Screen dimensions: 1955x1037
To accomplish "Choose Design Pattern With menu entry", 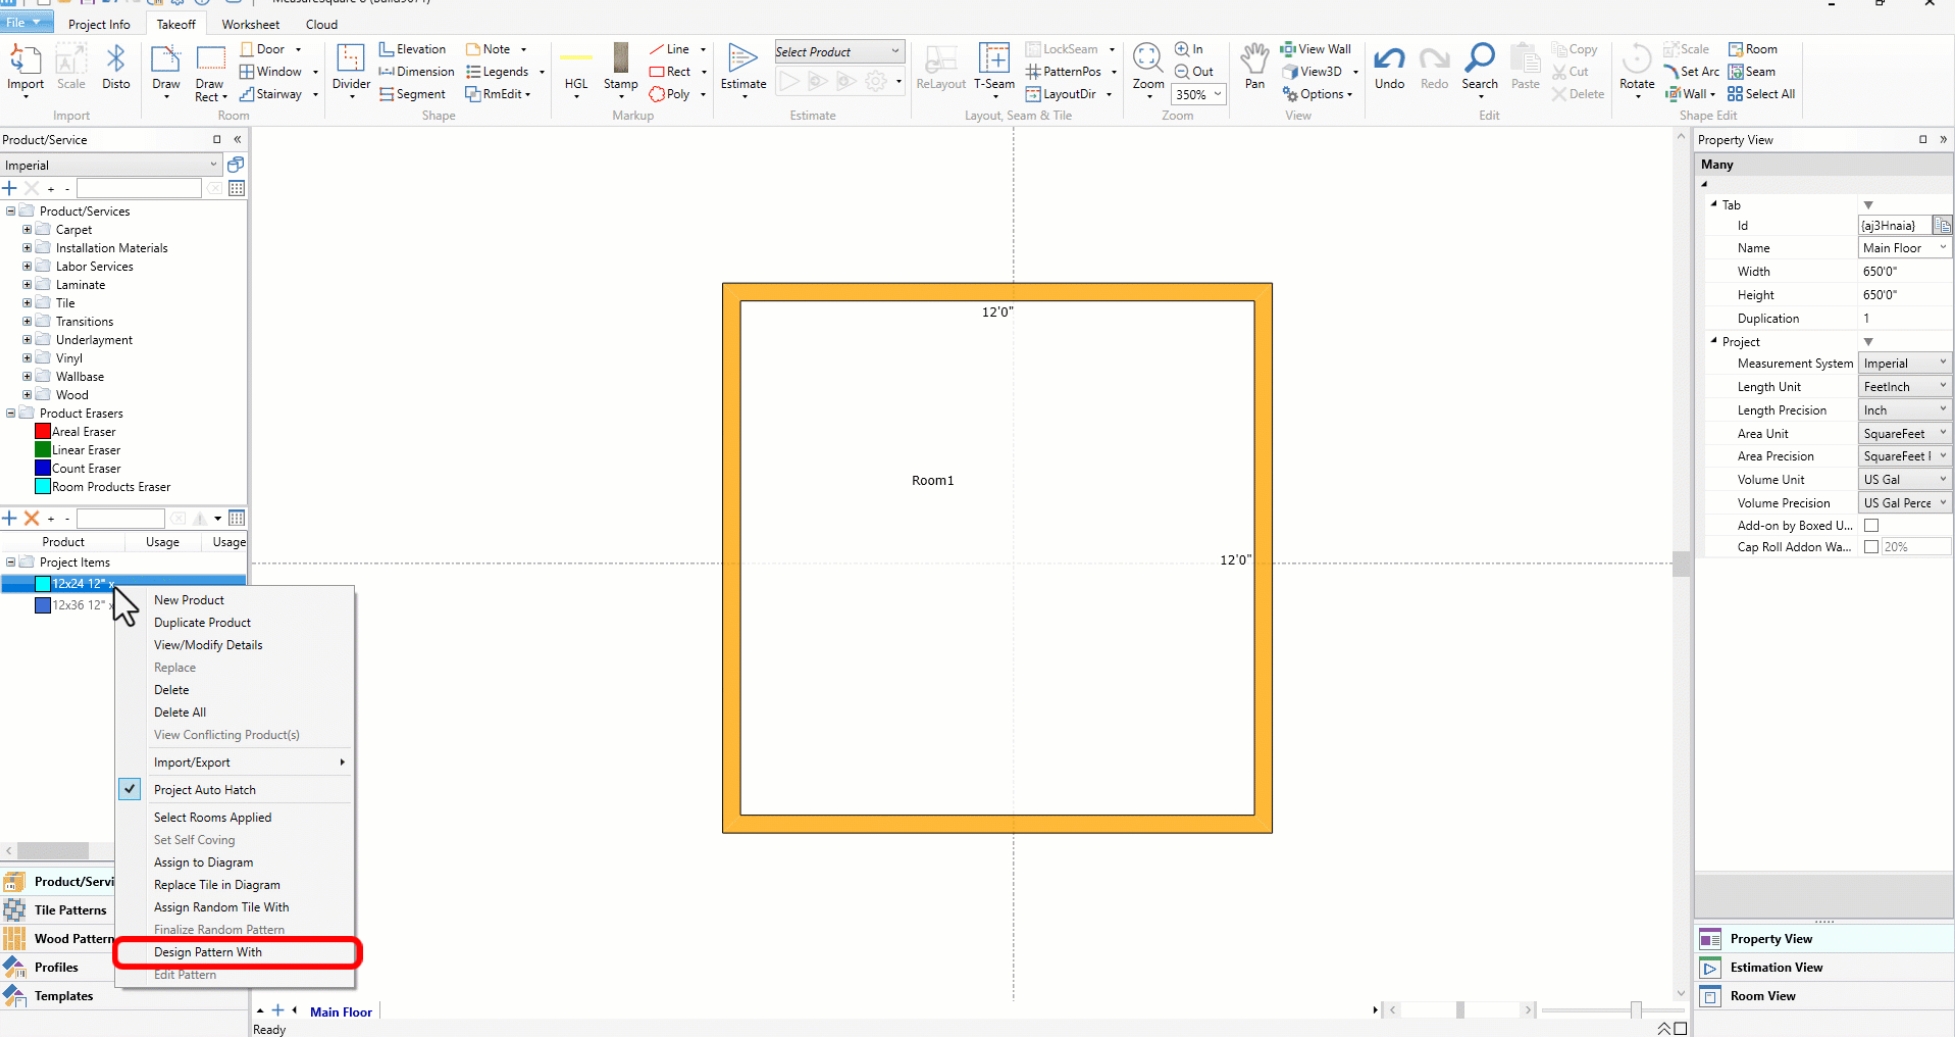I will tap(208, 952).
